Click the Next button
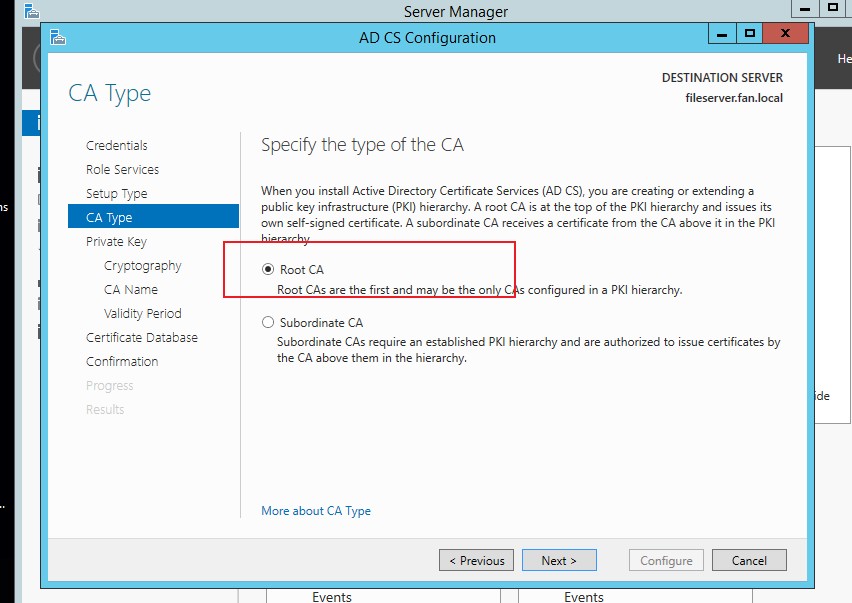The width and height of the screenshot is (852, 603). tap(559, 560)
